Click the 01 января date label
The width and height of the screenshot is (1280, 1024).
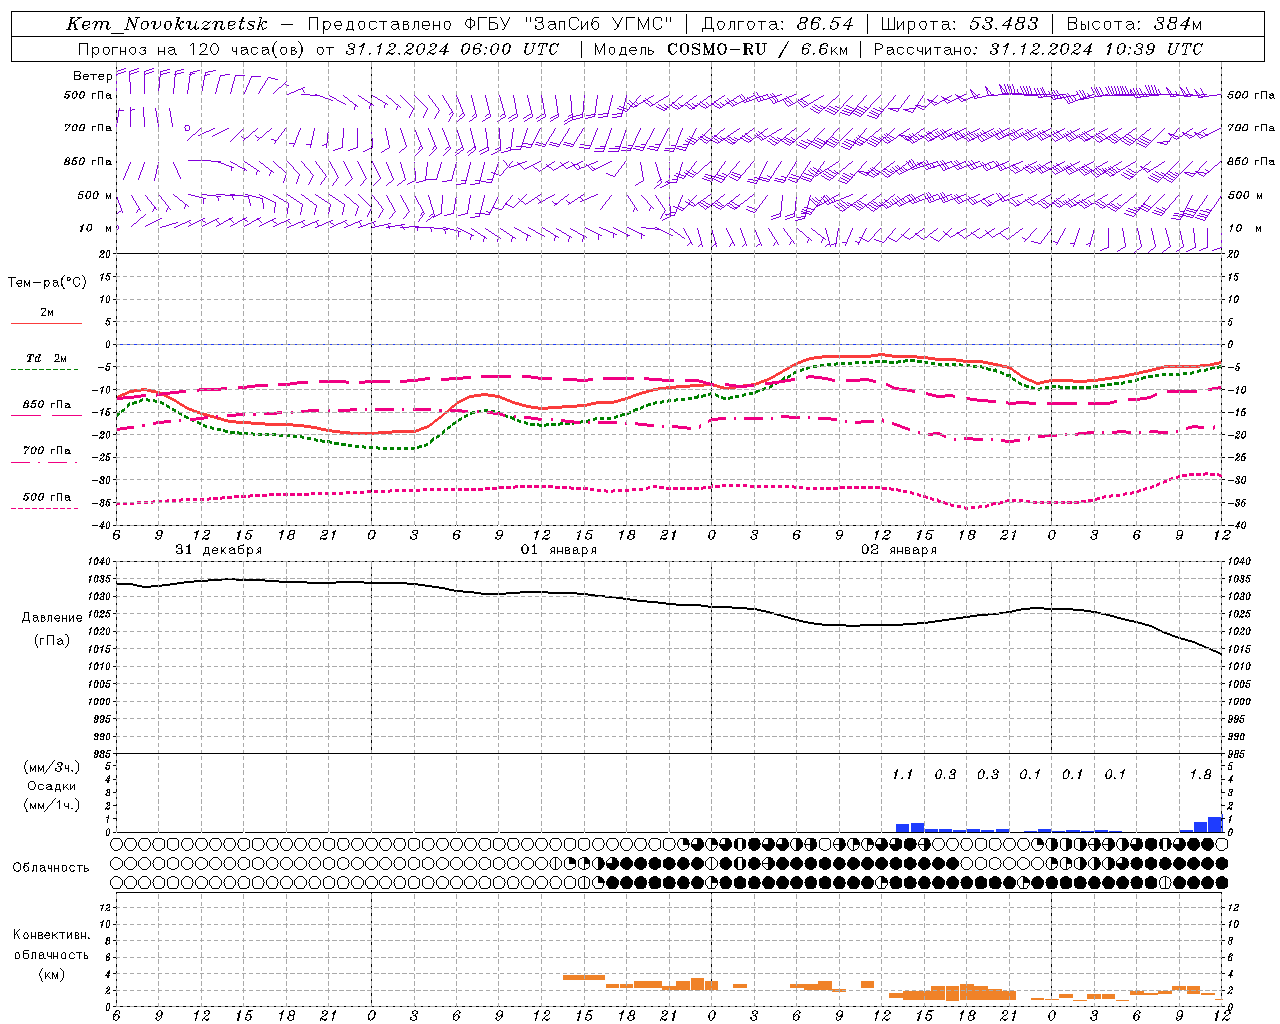(559, 550)
